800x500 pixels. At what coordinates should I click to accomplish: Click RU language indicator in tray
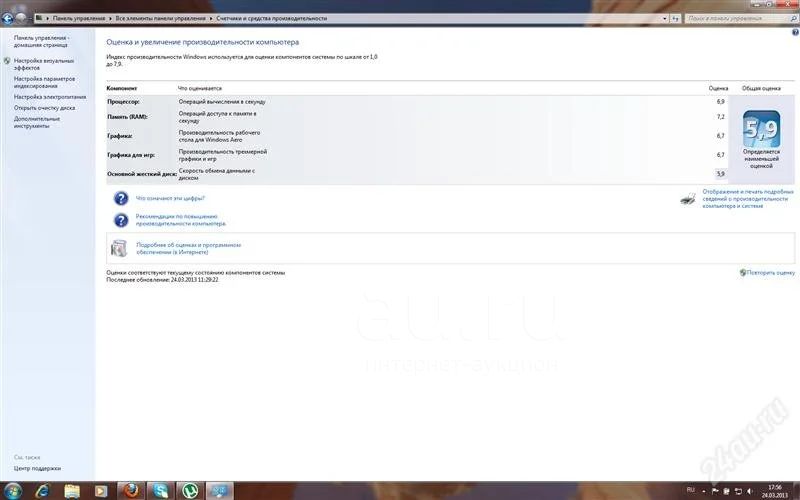point(690,490)
